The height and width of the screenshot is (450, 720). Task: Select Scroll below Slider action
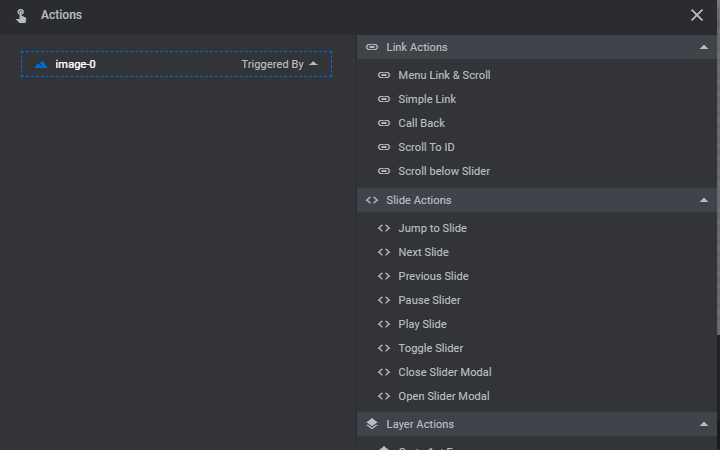[444, 171]
